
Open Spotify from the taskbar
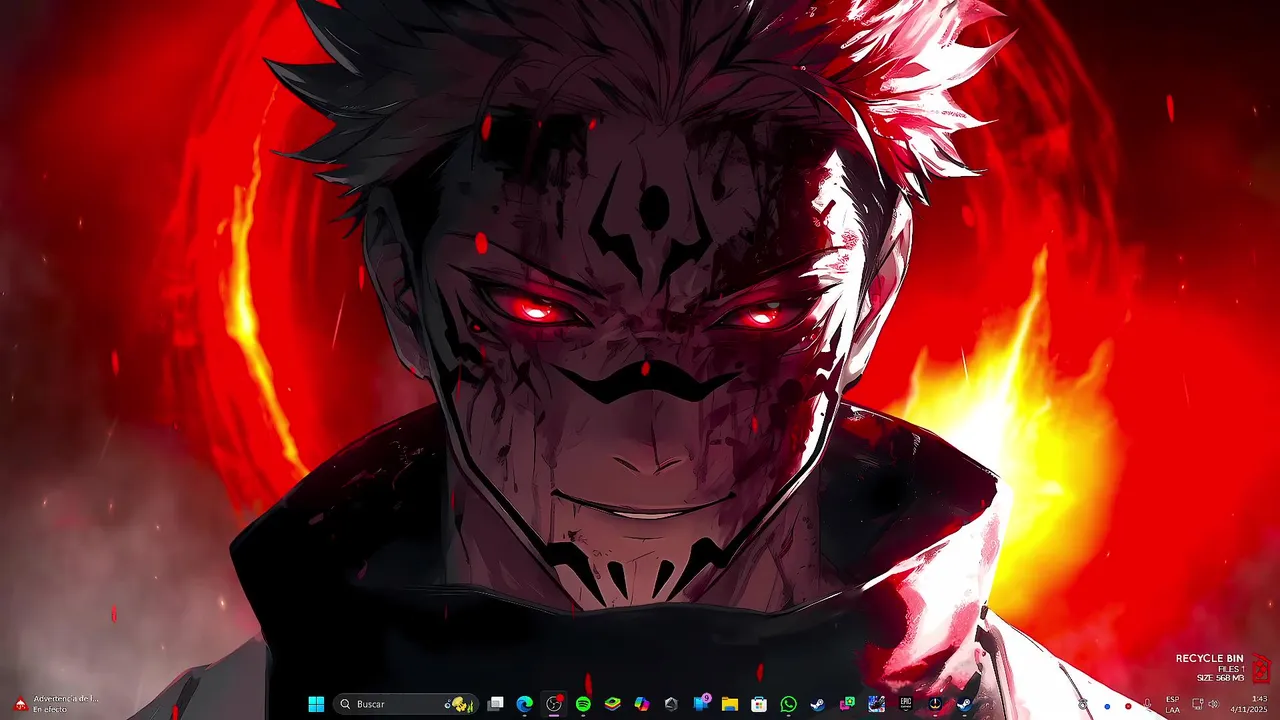point(583,704)
